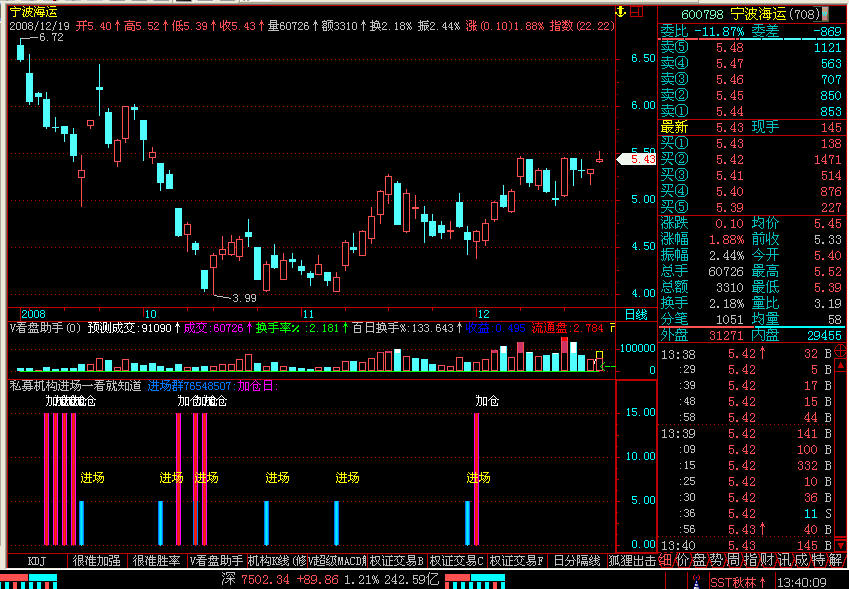The image size is (849, 589).
Task: Click the antenna connection icon in status bar
Action: [x=698, y=581]
